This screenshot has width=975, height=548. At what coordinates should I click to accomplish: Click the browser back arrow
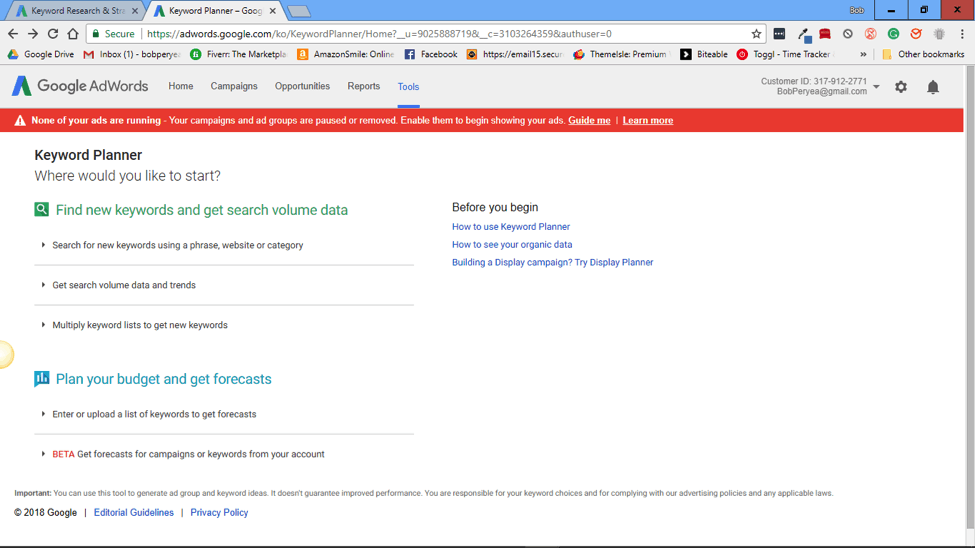click(13, 34)
